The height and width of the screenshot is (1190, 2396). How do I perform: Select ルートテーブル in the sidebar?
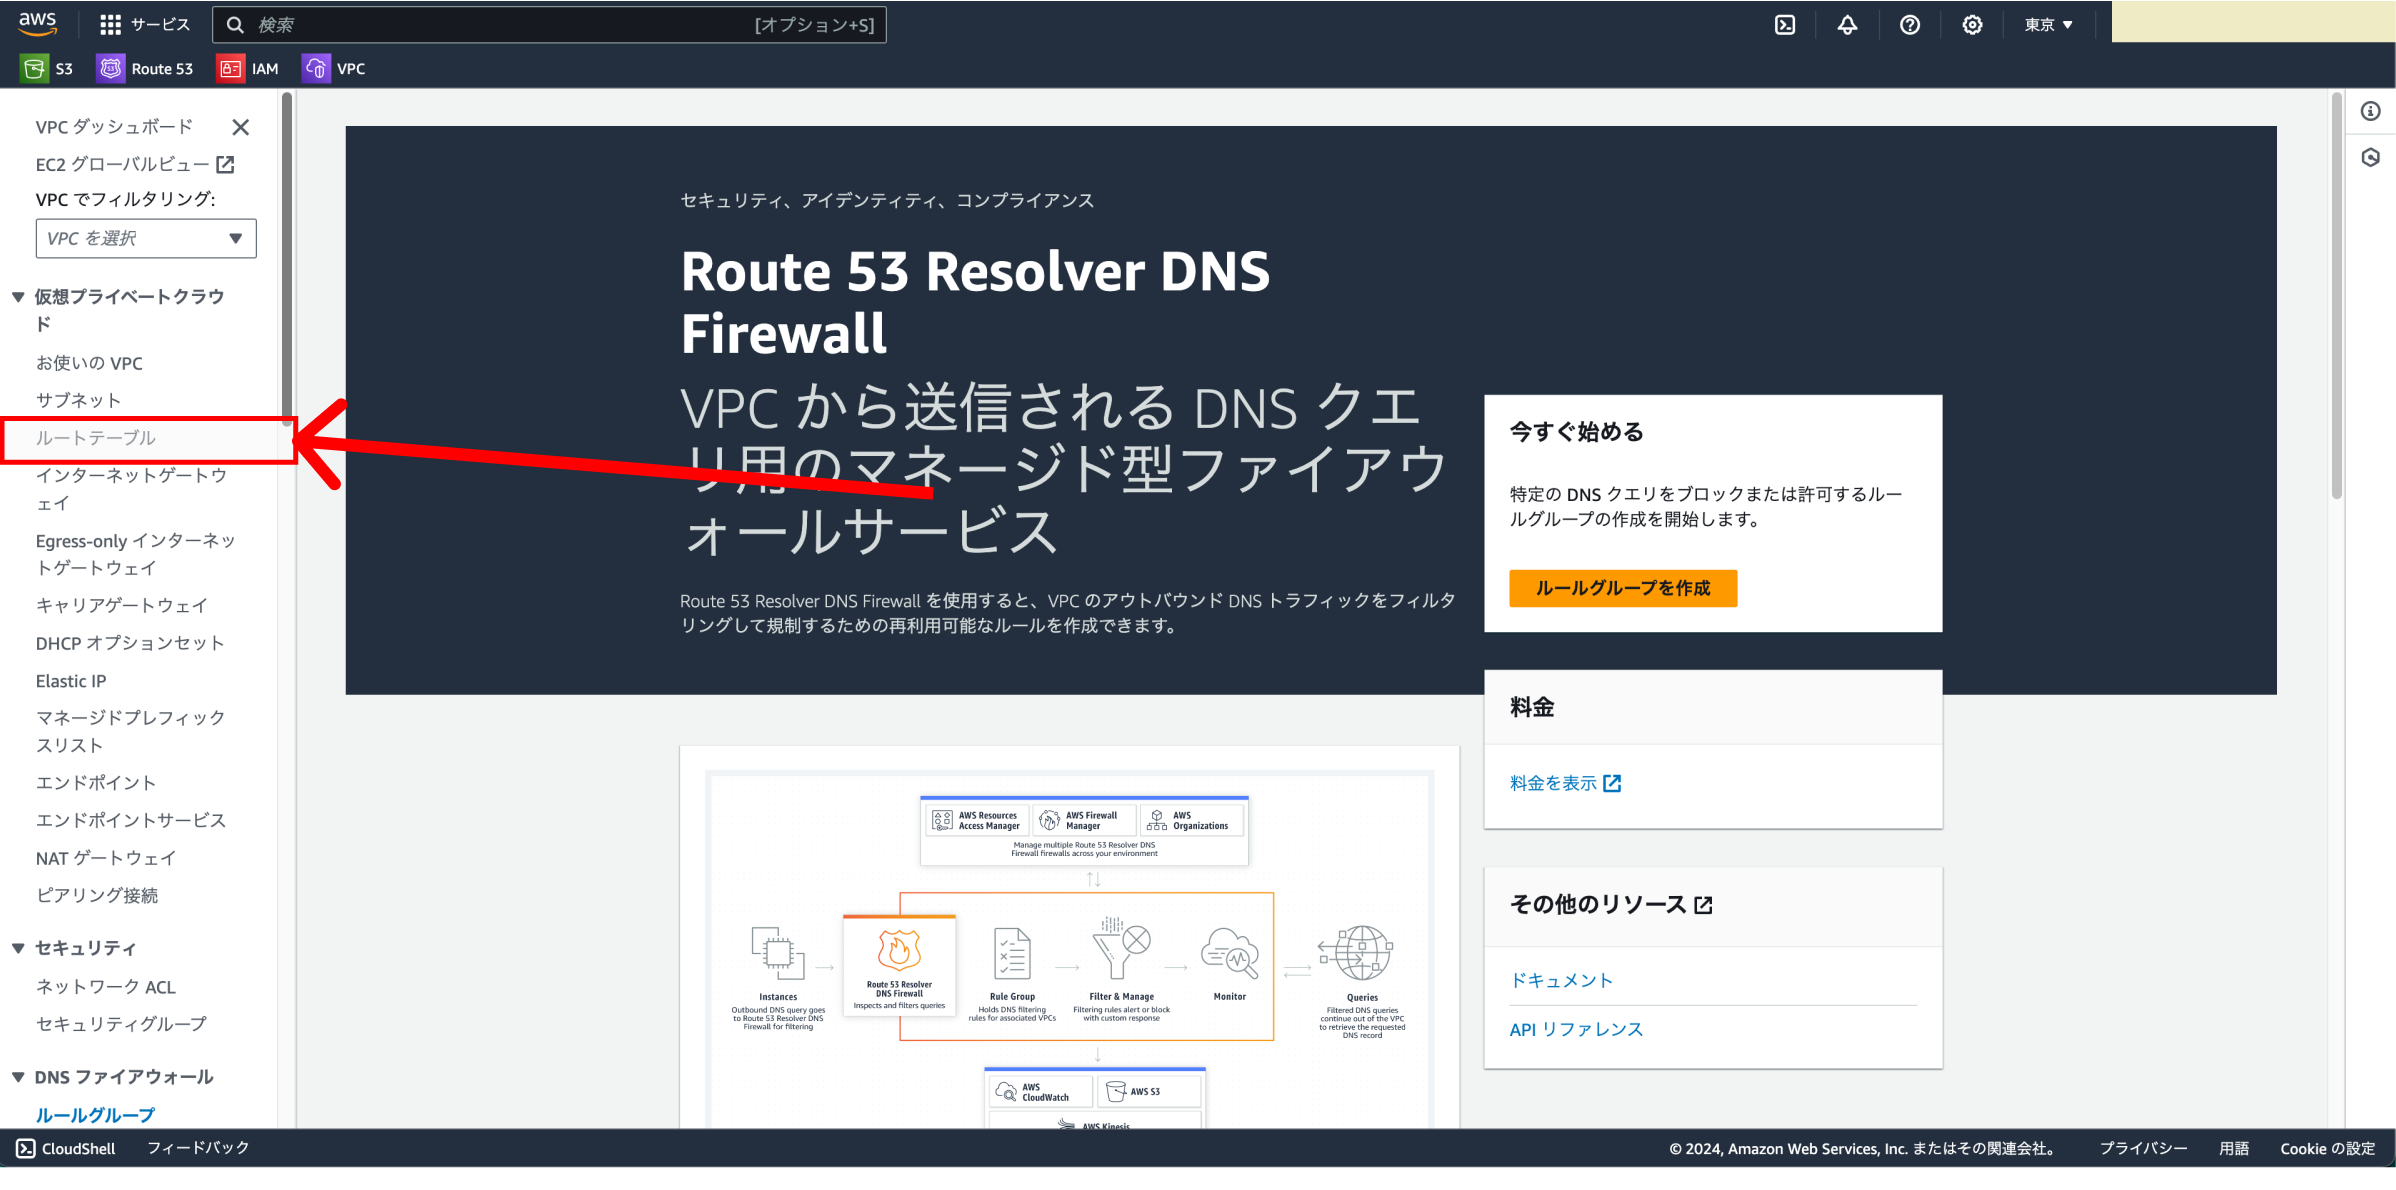pyautogui.click(x=95, y=437)
